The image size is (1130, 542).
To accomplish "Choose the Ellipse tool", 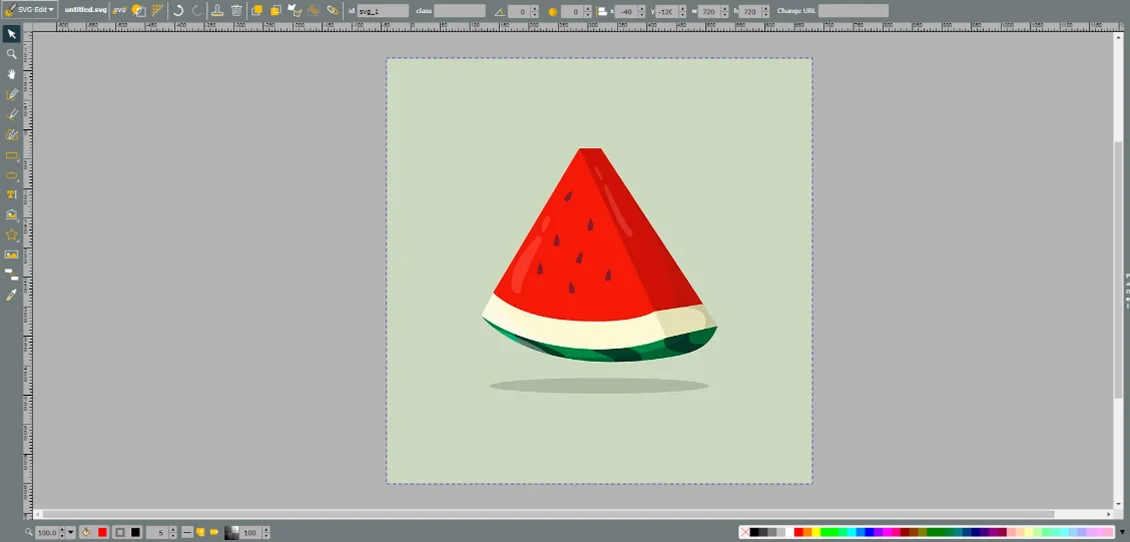I will 12,175.
